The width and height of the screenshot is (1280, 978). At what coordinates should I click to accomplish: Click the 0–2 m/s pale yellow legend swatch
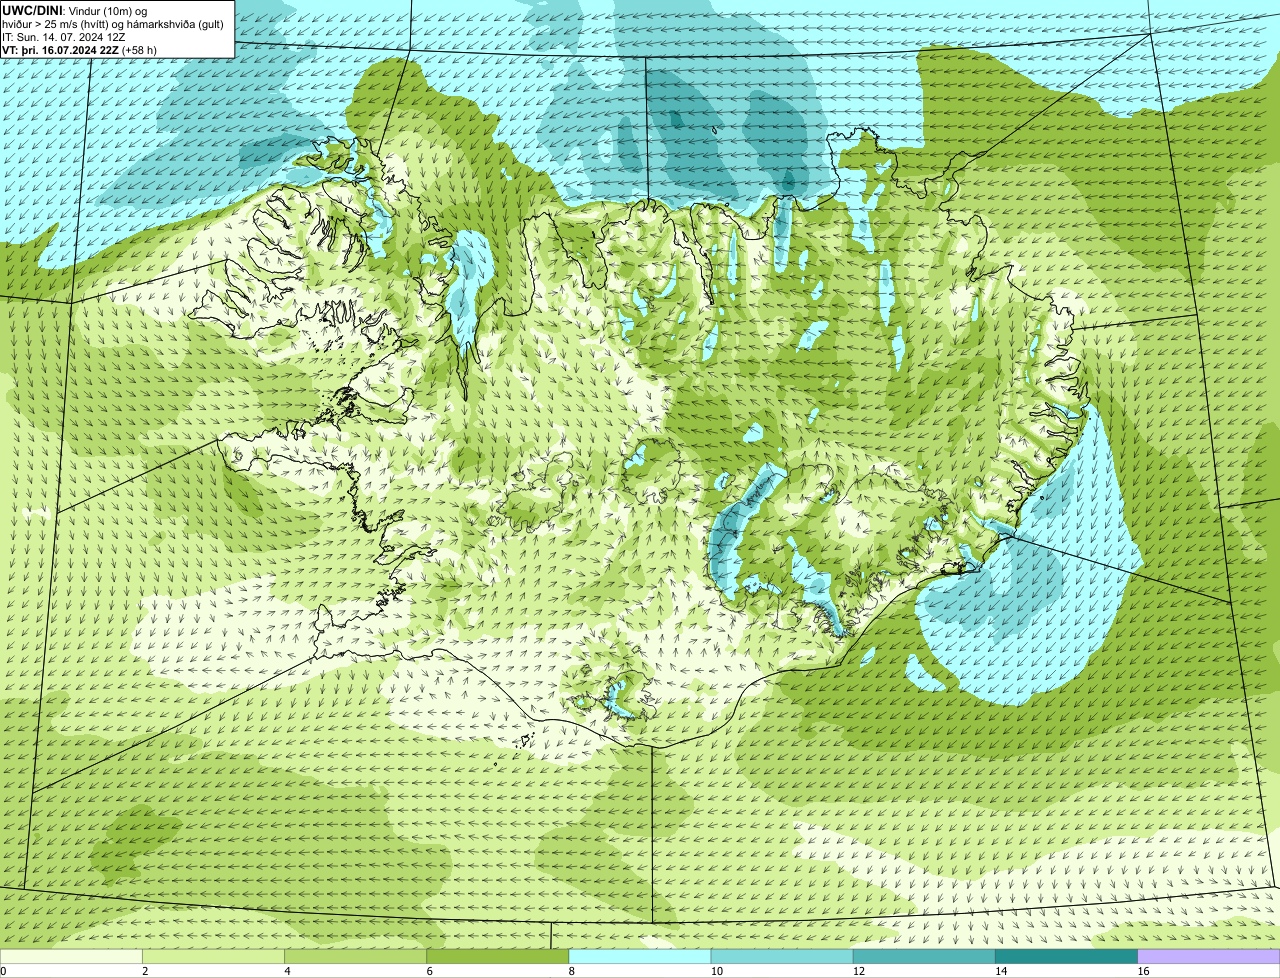point(71,957)
